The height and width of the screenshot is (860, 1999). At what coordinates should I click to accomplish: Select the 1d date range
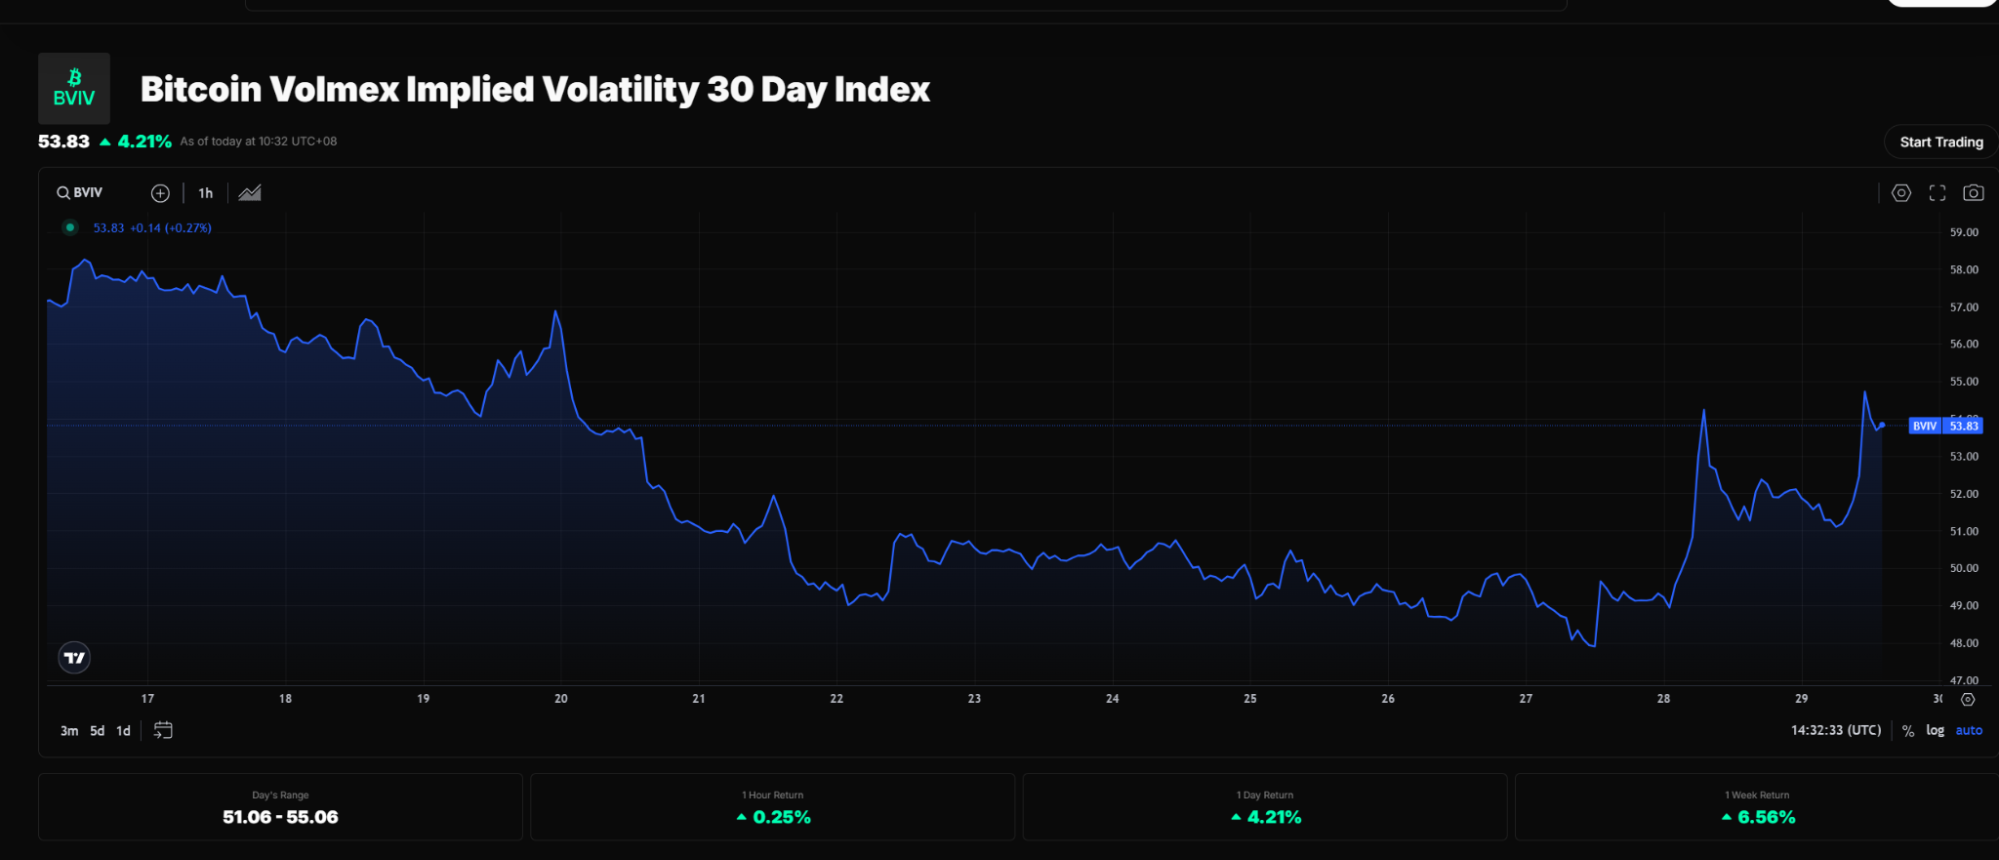(123, 731)
